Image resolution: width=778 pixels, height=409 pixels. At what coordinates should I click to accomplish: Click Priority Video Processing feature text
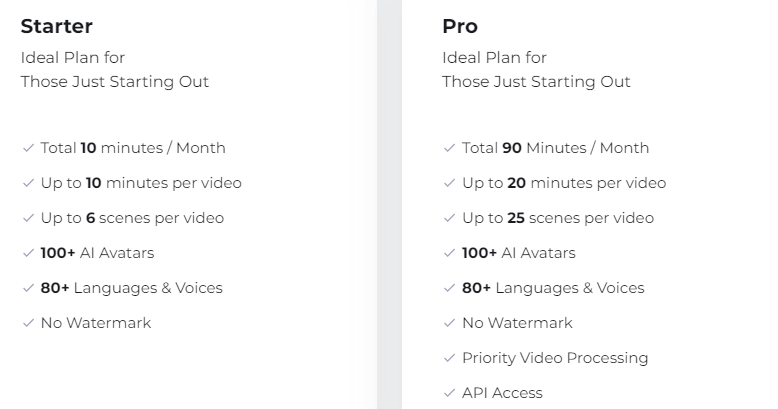point(555,358)
